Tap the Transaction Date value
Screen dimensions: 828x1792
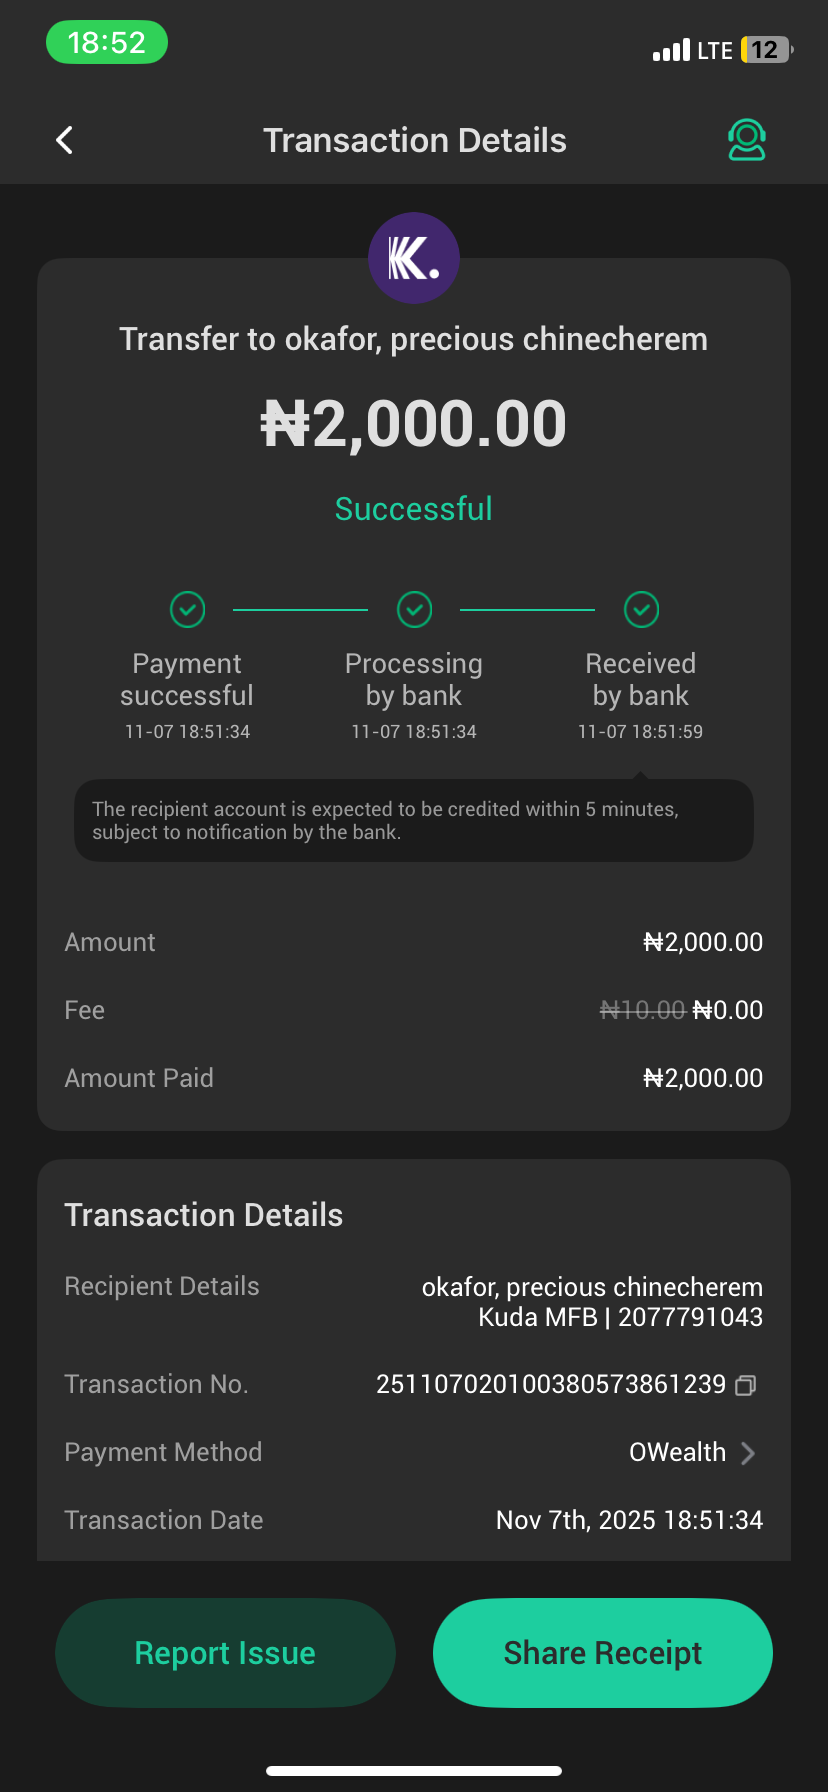(x=629, y=1521)
